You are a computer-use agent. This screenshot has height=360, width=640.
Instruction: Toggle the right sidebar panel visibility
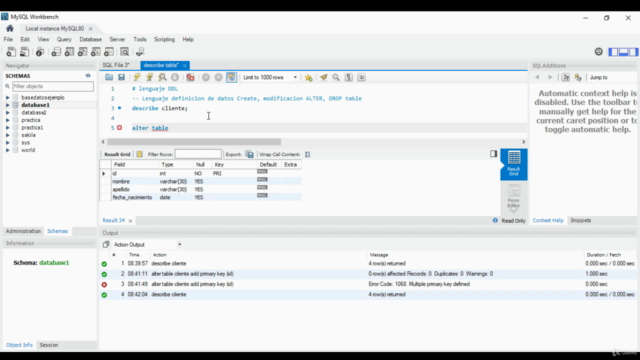(633, 52)
